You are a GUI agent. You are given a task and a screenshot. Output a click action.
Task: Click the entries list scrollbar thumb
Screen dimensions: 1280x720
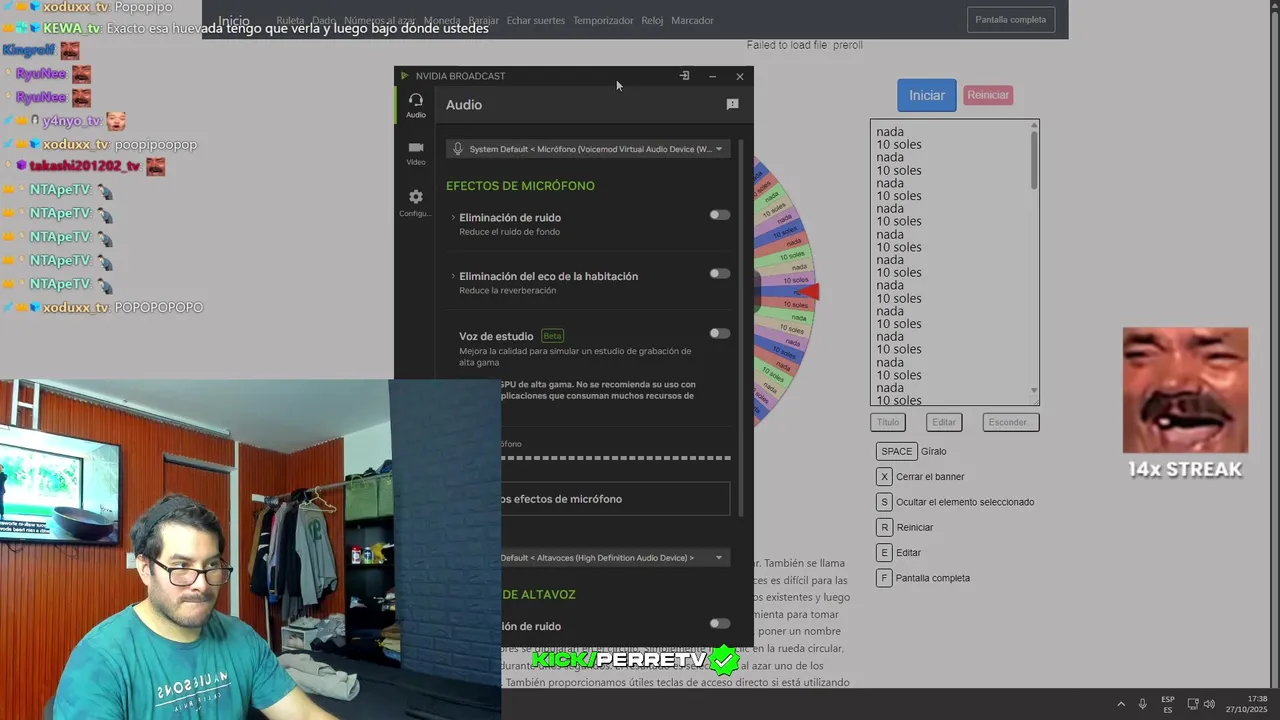pyautogui.click(x=1034, y=160)
